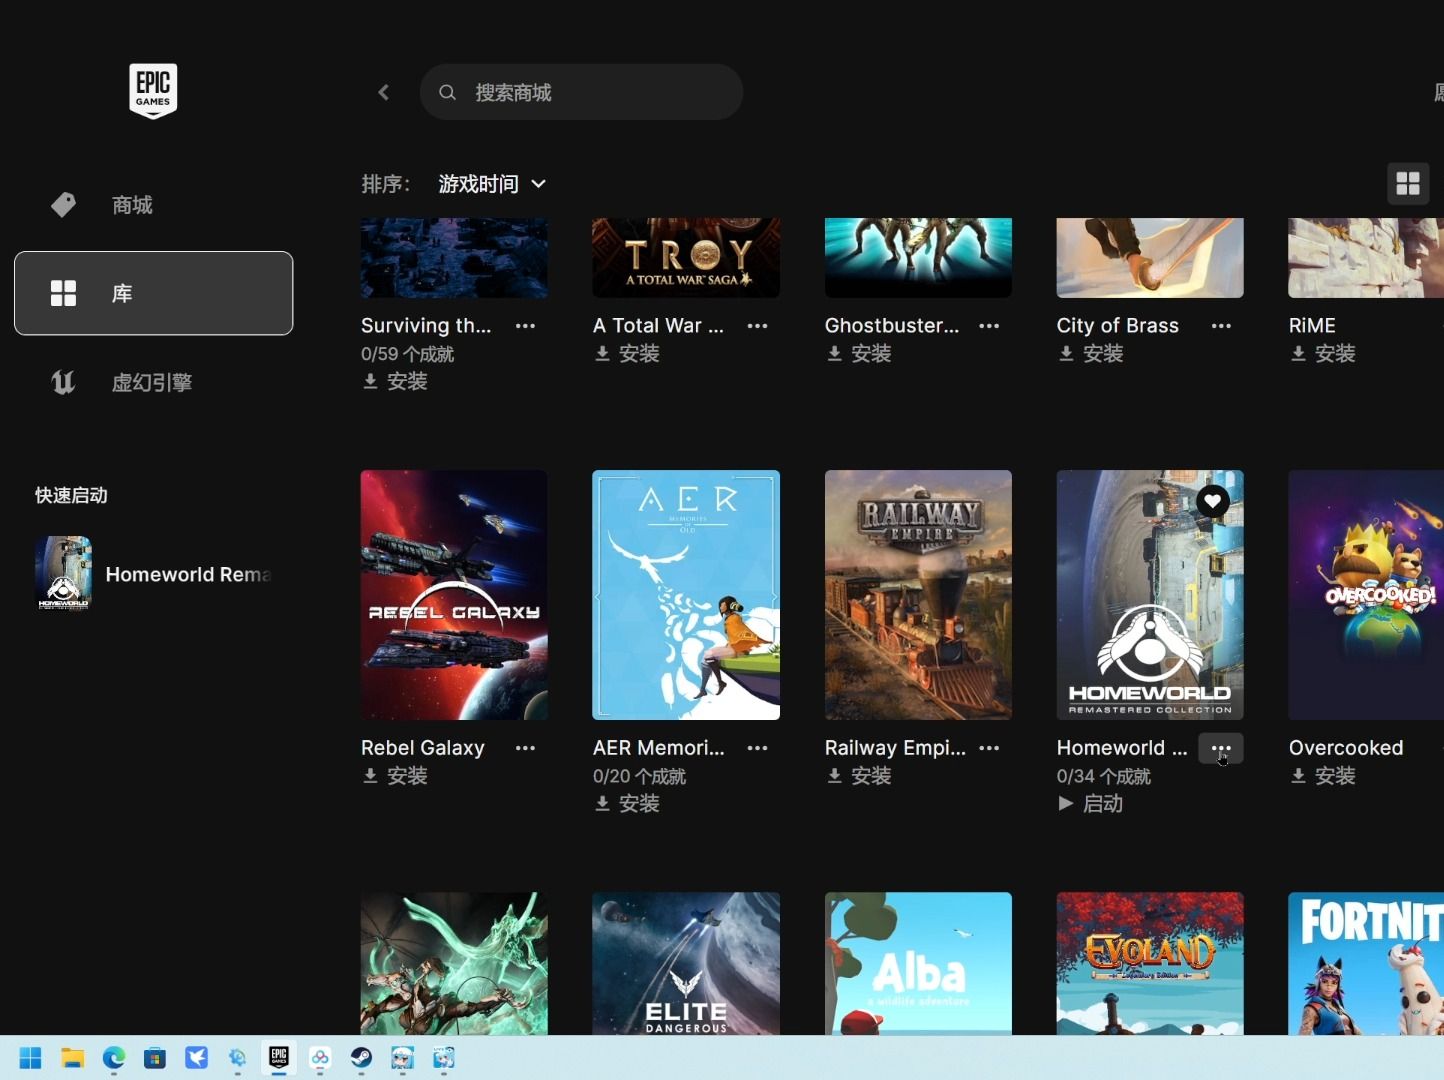Click the store tag icon

(x=63, y=205)
